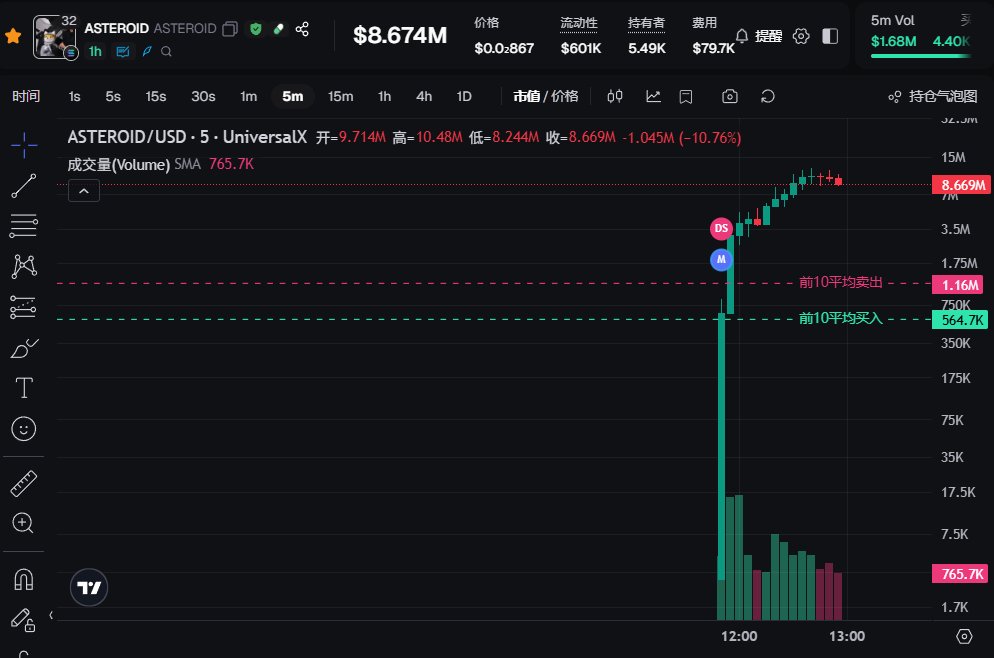This screenshot has height=658, width=994.
Task: Click the ASTEROID/USD symbol legend title
Action: 187,137
